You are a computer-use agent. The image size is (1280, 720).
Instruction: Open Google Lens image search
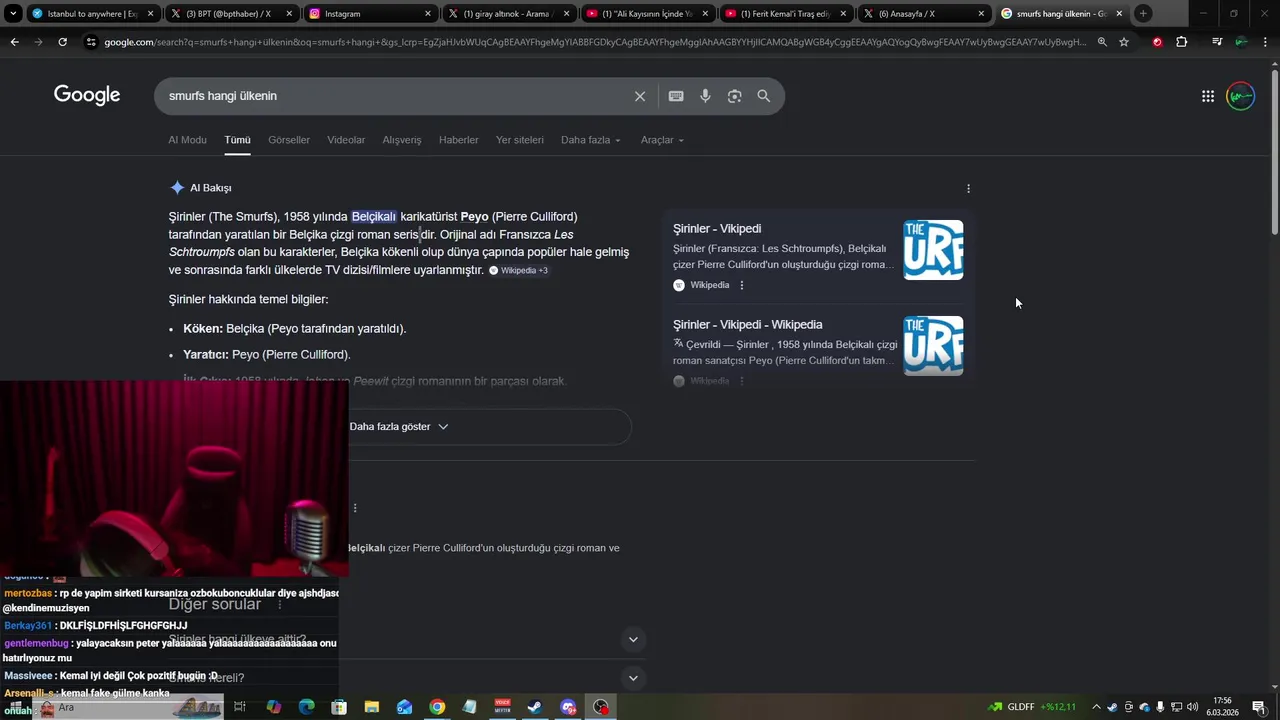pyautogui.click(x=734, y=96)
